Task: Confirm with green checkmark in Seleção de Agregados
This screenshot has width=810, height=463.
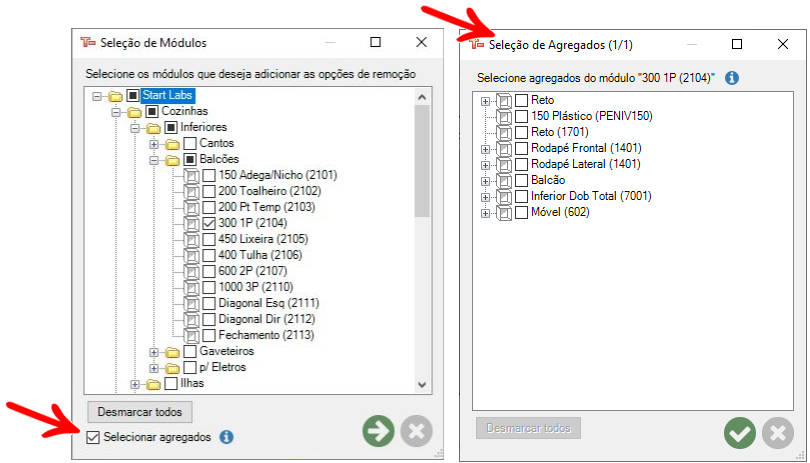Action: [740, 433]
